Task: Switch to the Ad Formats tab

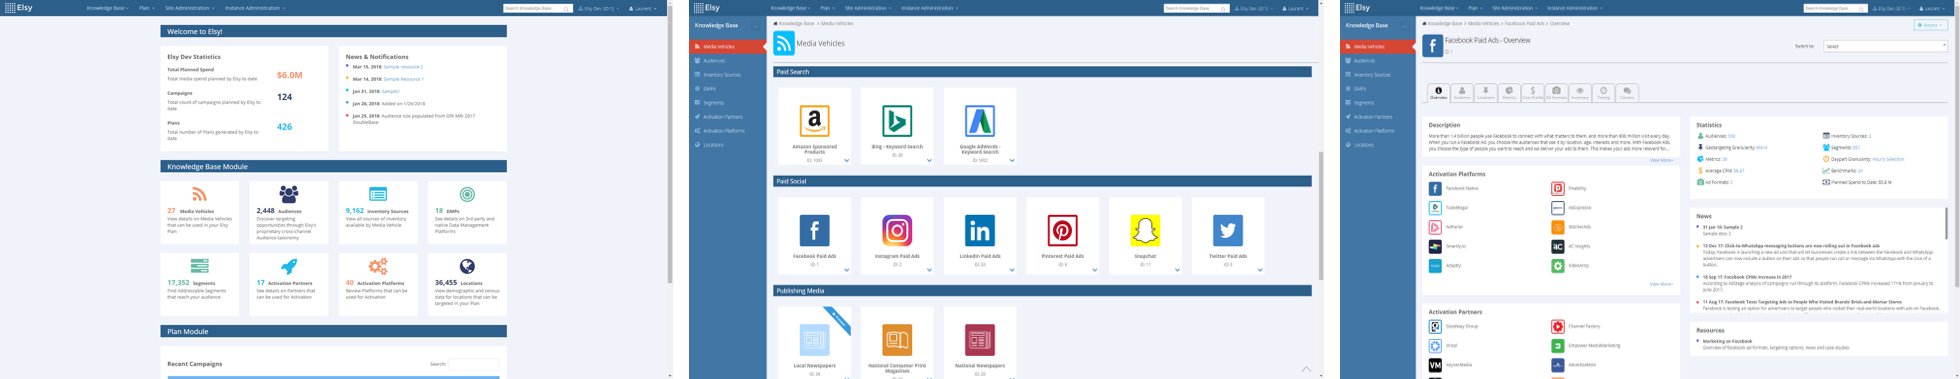Action: tap(1556, 93)
